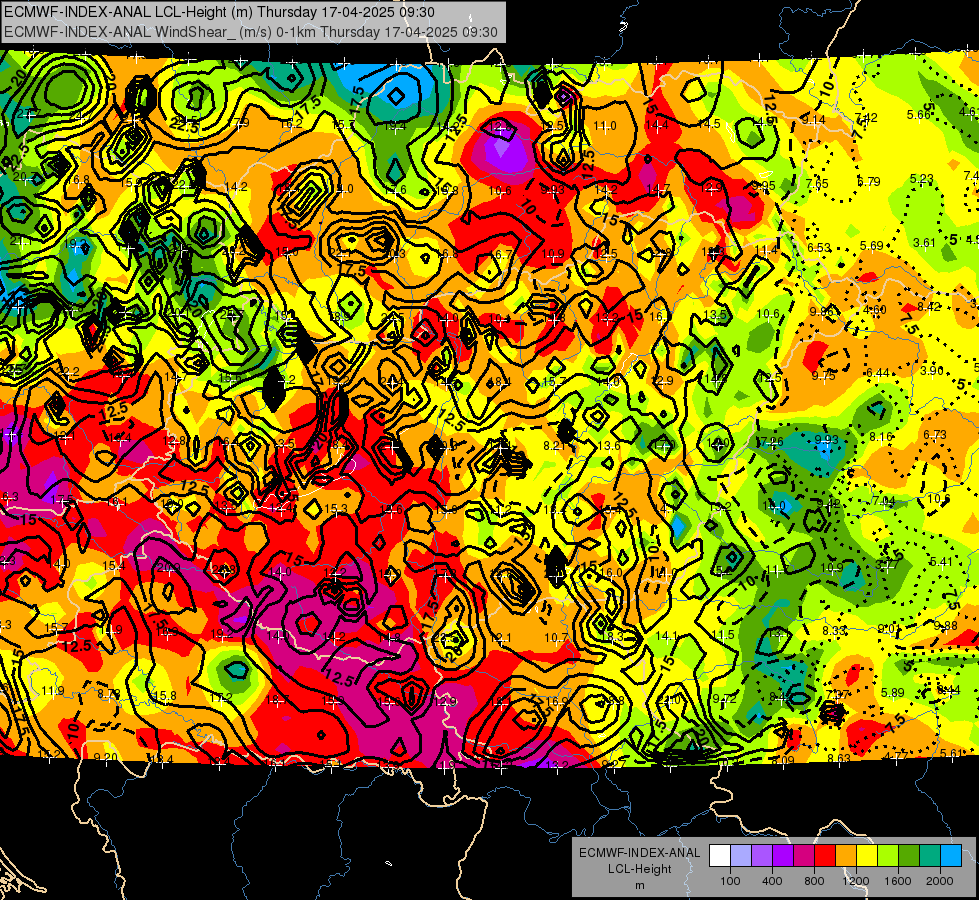The width and height of the screenshot is (979, 900).
Task: Click the WindShear 0-1km title line
Action: point(250,32)
